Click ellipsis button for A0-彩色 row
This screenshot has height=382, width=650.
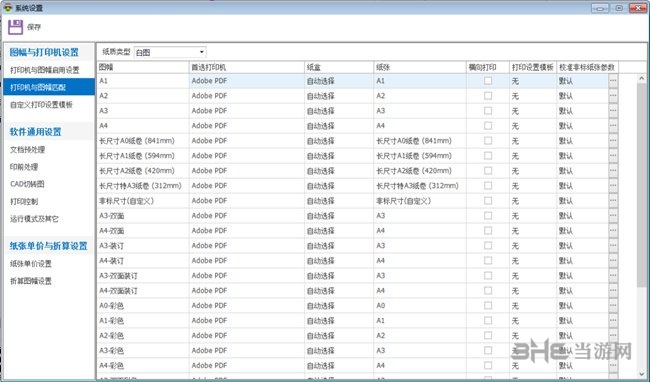pyautogui.click(x=613, y=305)
